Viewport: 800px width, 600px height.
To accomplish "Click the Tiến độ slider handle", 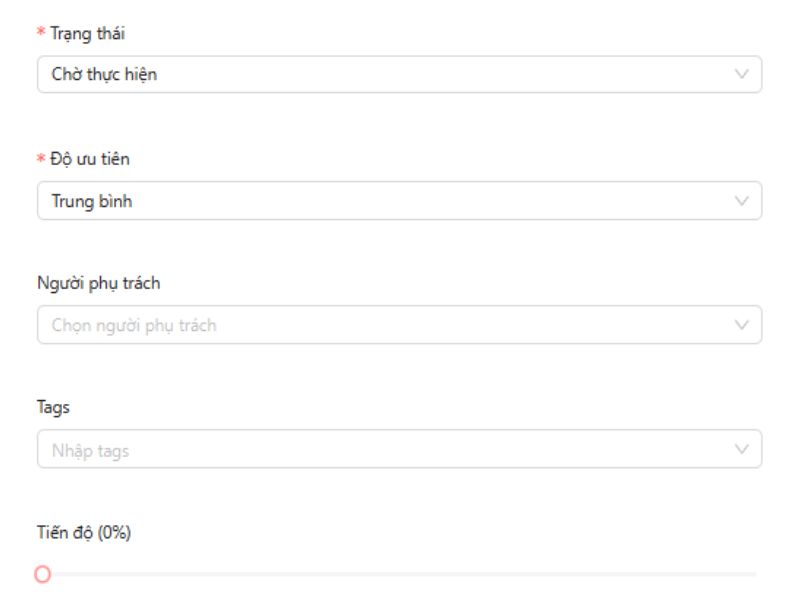I will click(x=42, y=574).
